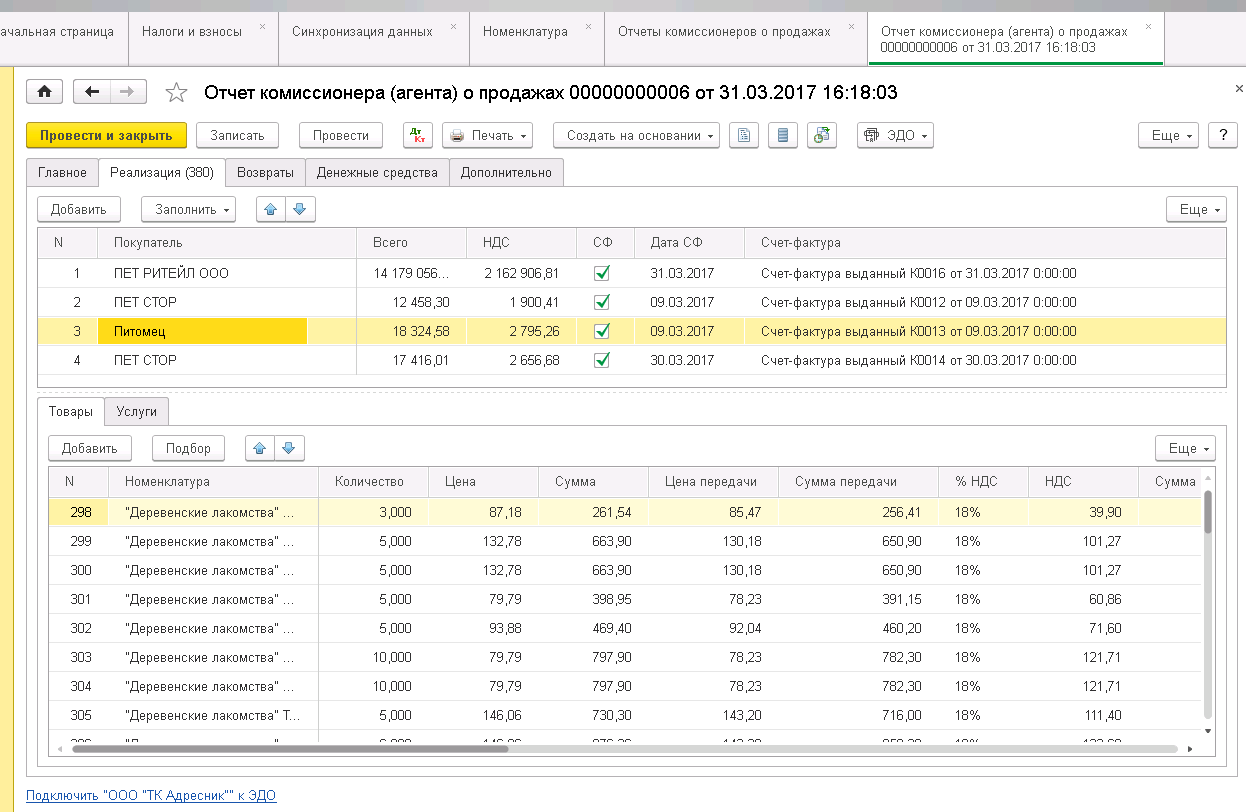Click the horizontal scrollbar of goods table
1246x812 pixels.
click(290, 748)
